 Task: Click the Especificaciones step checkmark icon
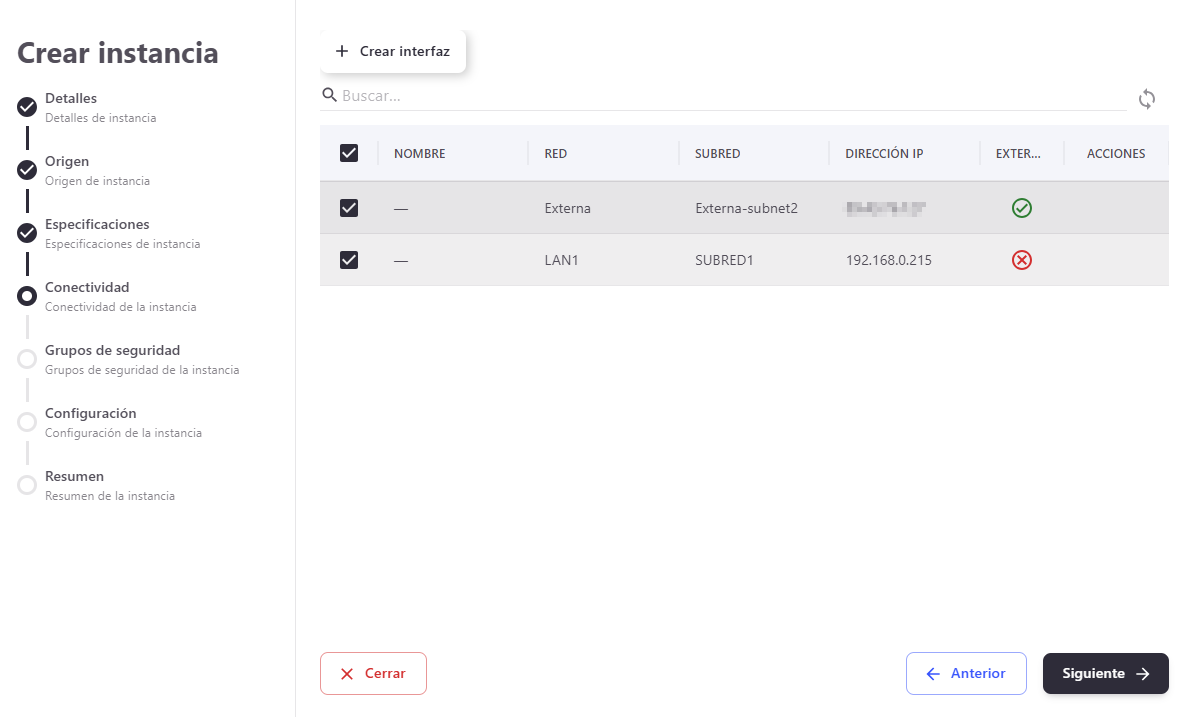pos(27,233)
